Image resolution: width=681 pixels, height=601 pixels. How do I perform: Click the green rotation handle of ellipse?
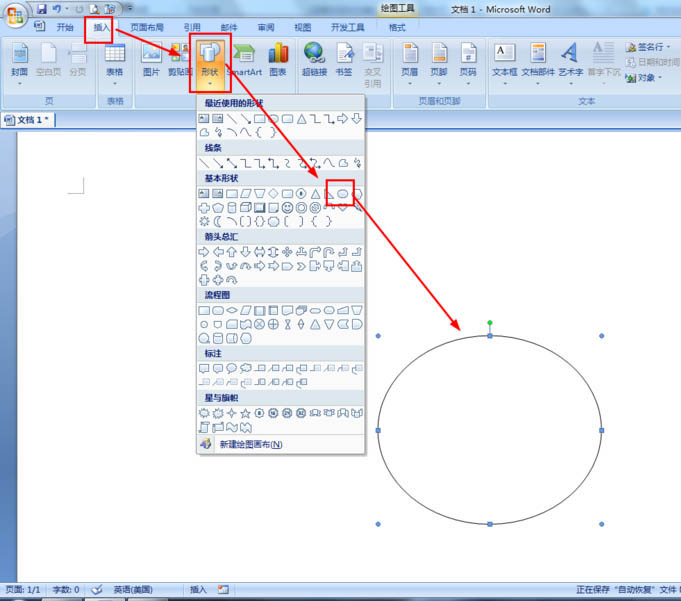tap(490, 323)
